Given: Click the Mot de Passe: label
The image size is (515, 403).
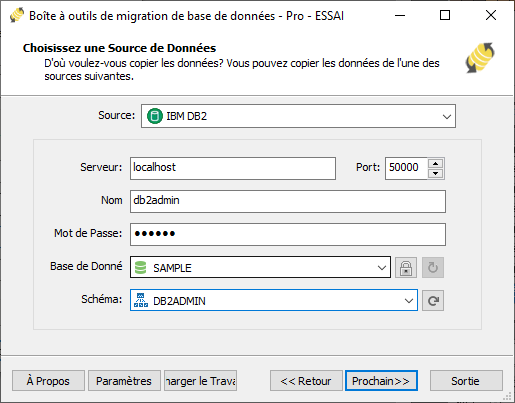Looking at the screenshot, I should click(88, 233).
